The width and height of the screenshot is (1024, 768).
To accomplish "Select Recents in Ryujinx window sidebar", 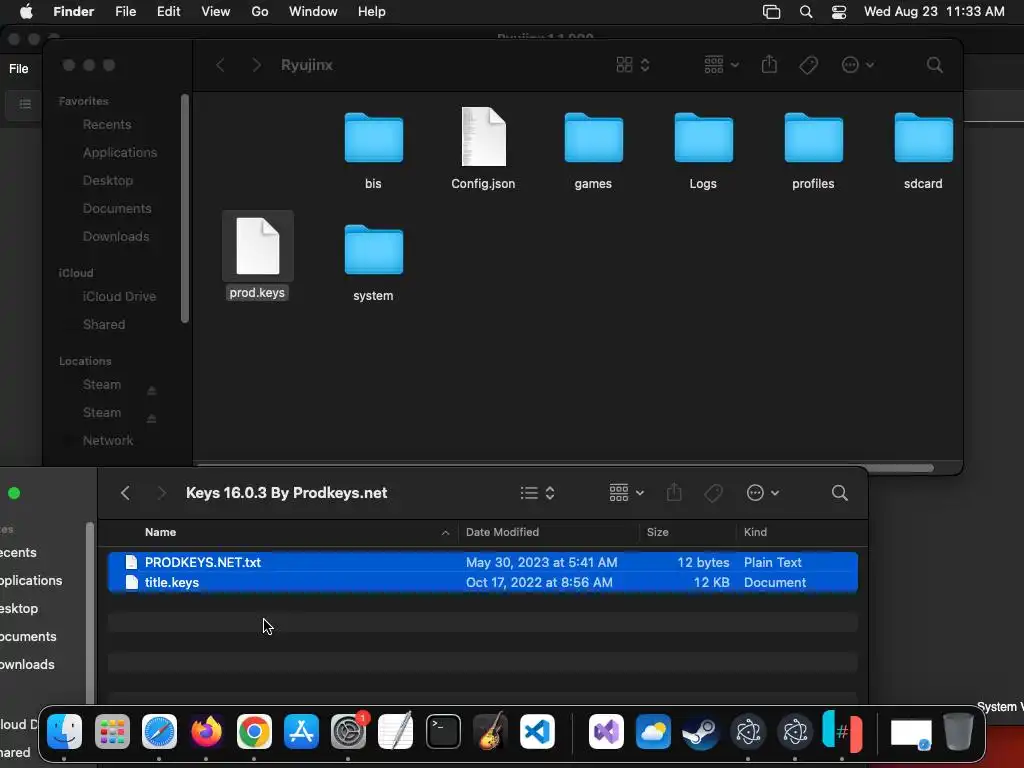I will point(106,124).
